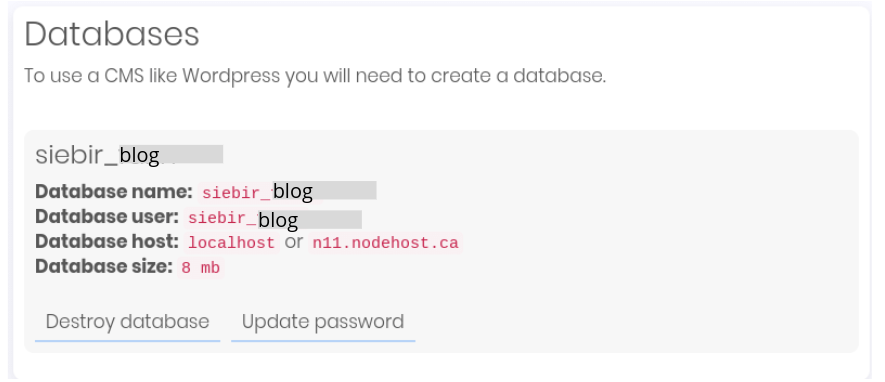Click the blue underline beneath Destroy database

[x=128, y=341]
